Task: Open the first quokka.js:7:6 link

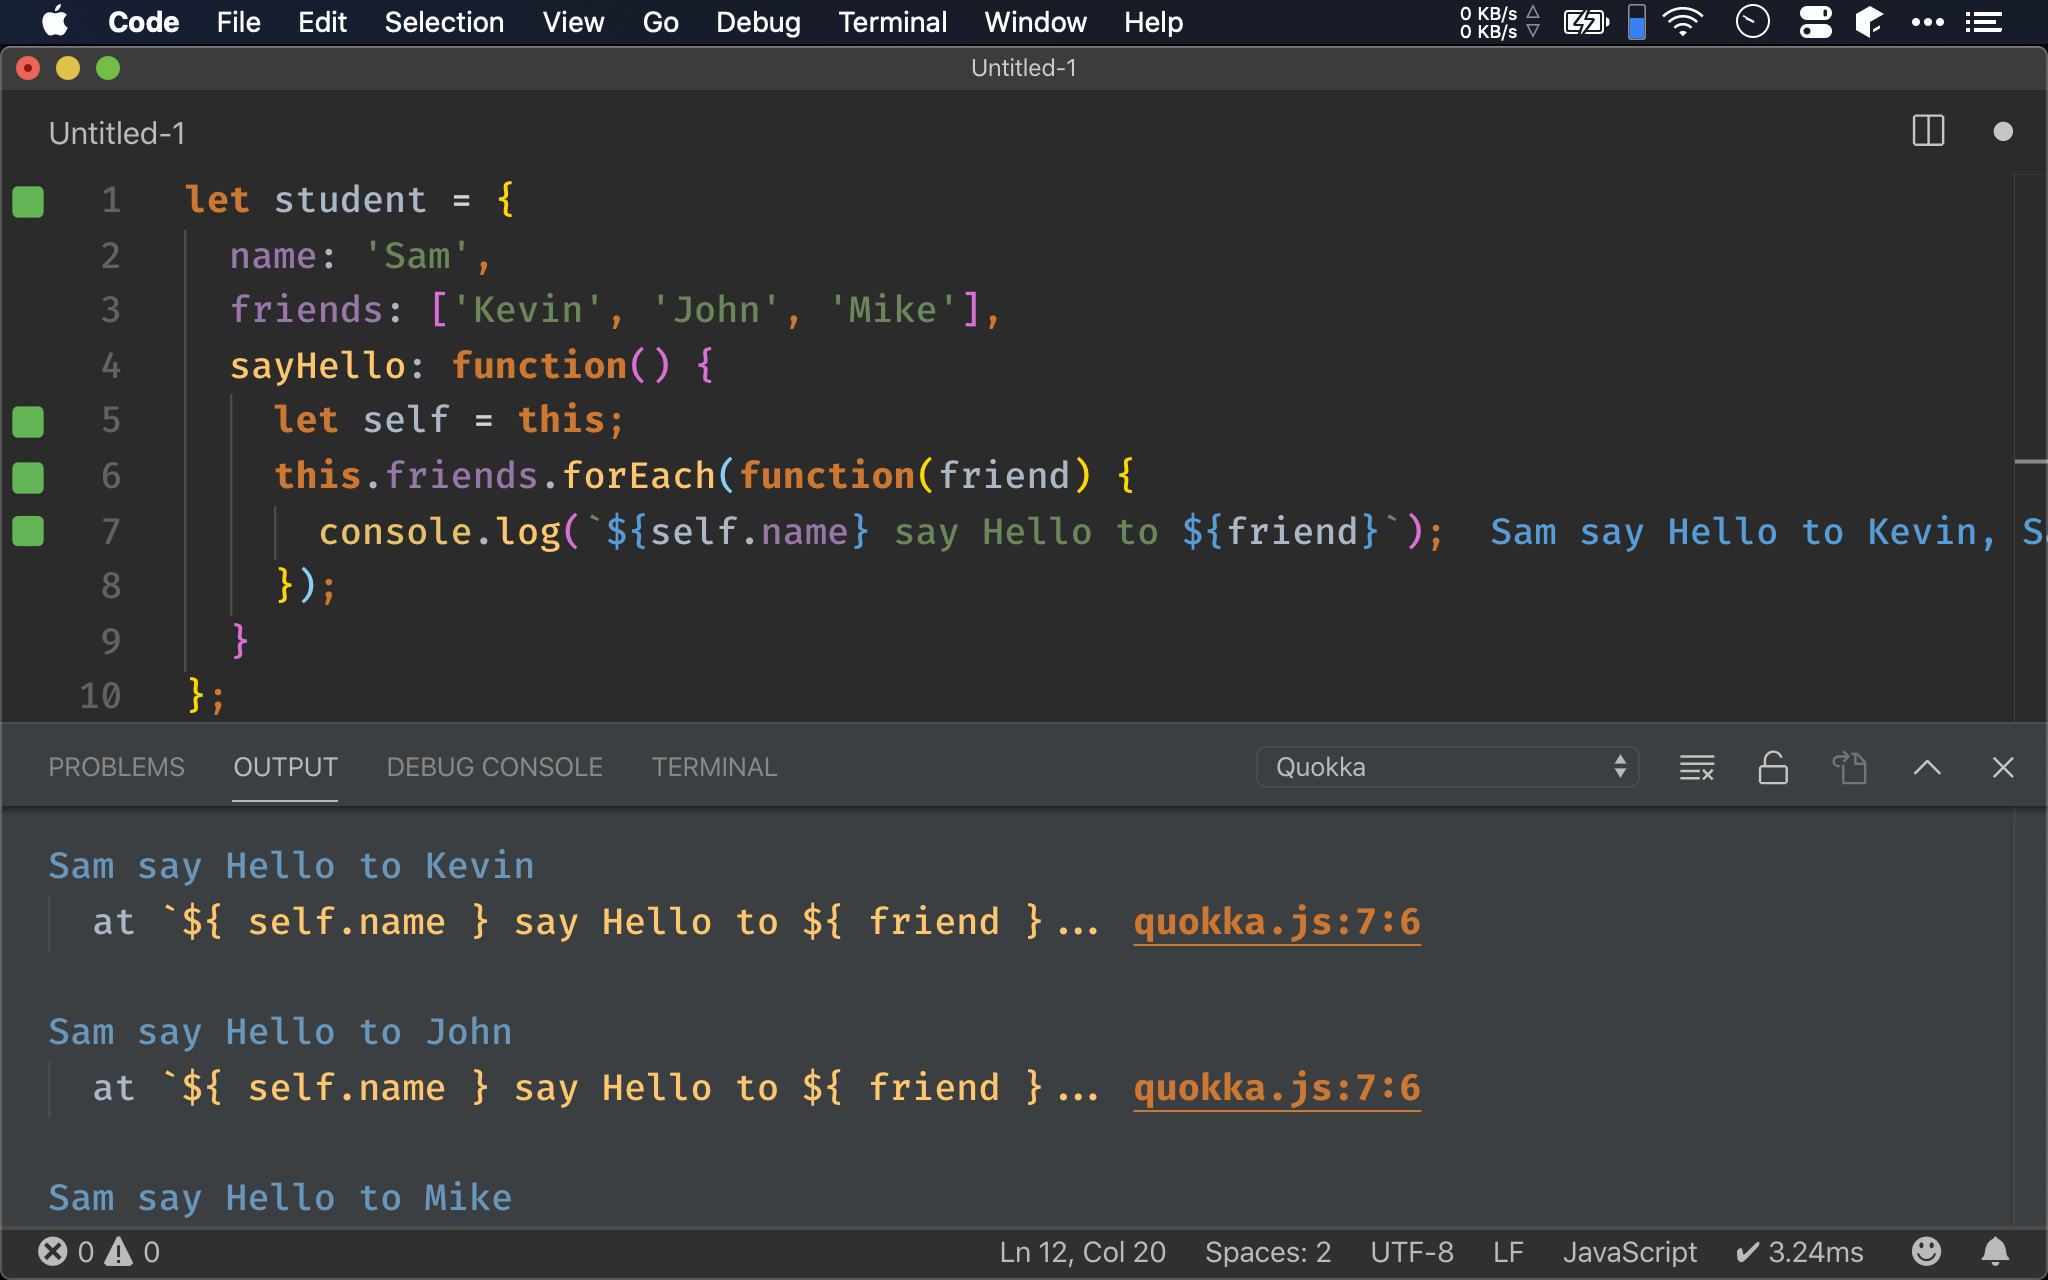Action: click(x=1276, y=921)
